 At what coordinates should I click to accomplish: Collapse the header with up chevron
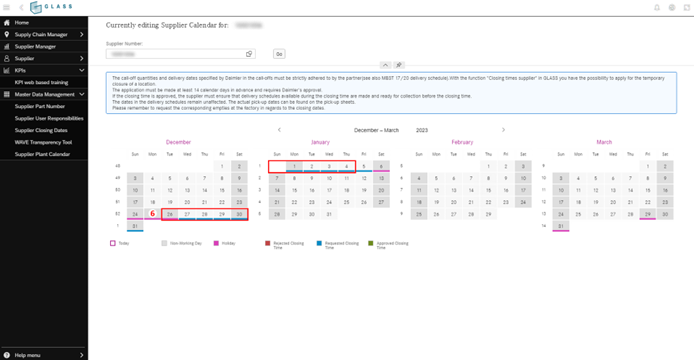[x=386, y=65]
